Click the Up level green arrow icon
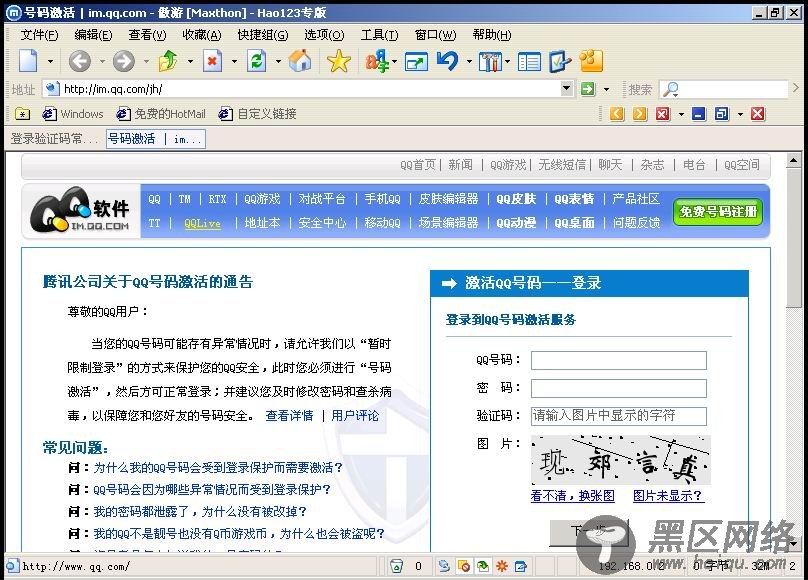 point(168,61)
